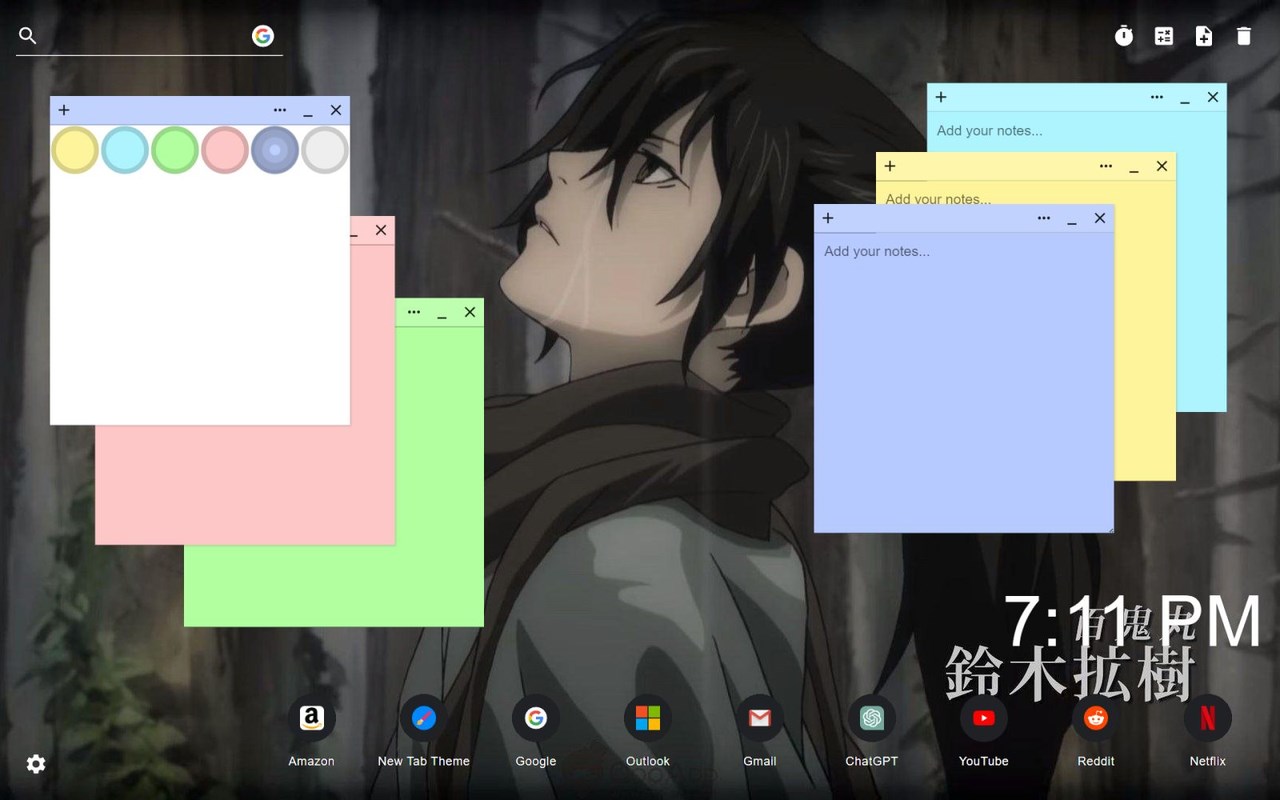The image size is (1280, 800).
Task: Select the pink color swatch
Action: coord(225,150)
